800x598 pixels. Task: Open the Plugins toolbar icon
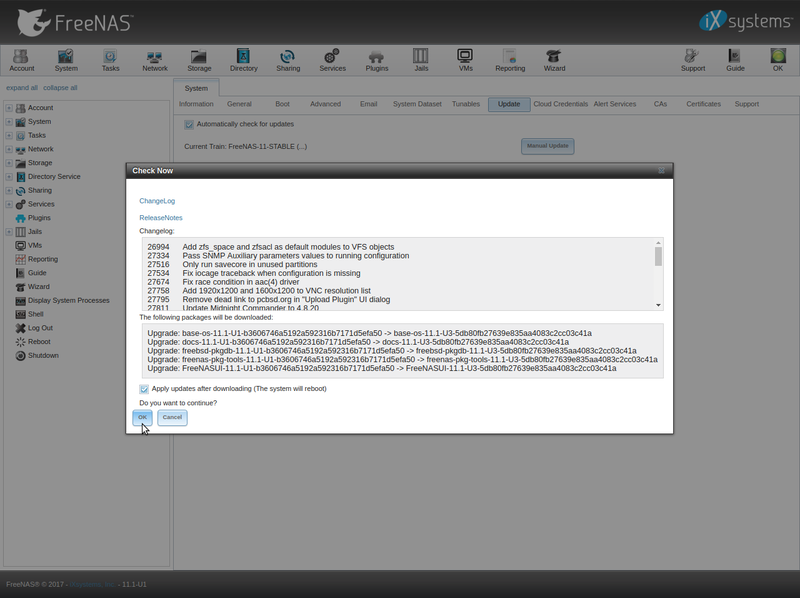click(x=377, y=60)
